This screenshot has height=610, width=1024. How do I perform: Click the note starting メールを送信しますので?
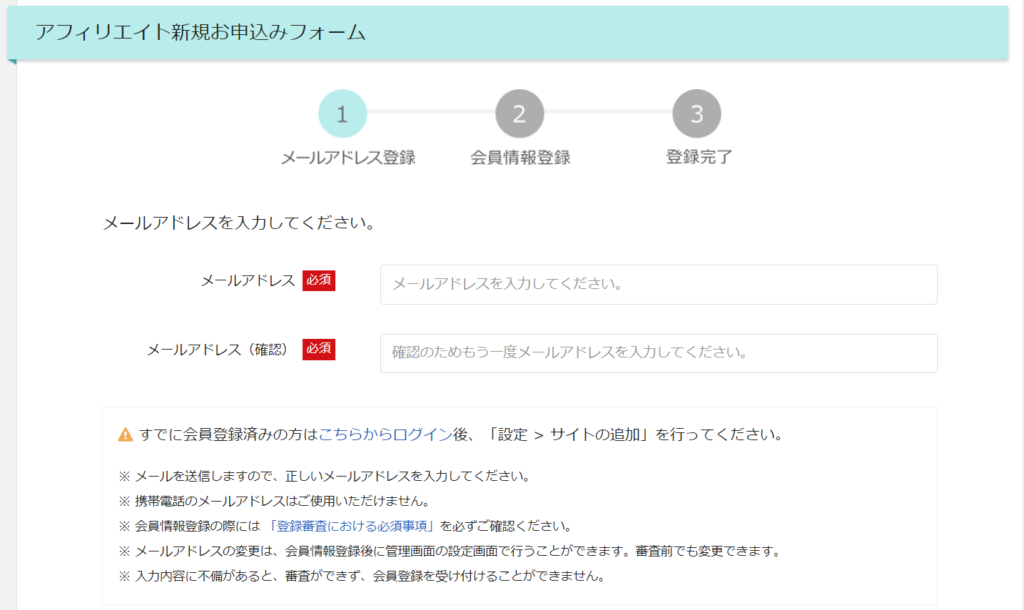point(325,477)
